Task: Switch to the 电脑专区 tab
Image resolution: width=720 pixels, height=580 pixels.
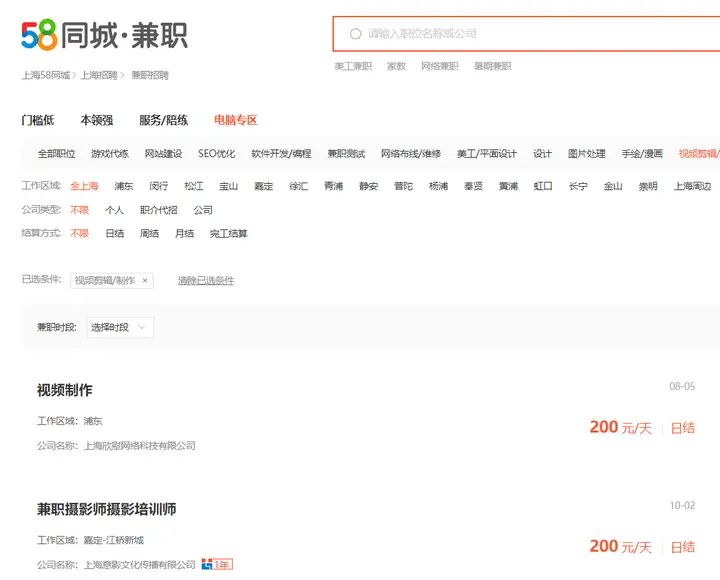Action: click(x=235, y=120)
